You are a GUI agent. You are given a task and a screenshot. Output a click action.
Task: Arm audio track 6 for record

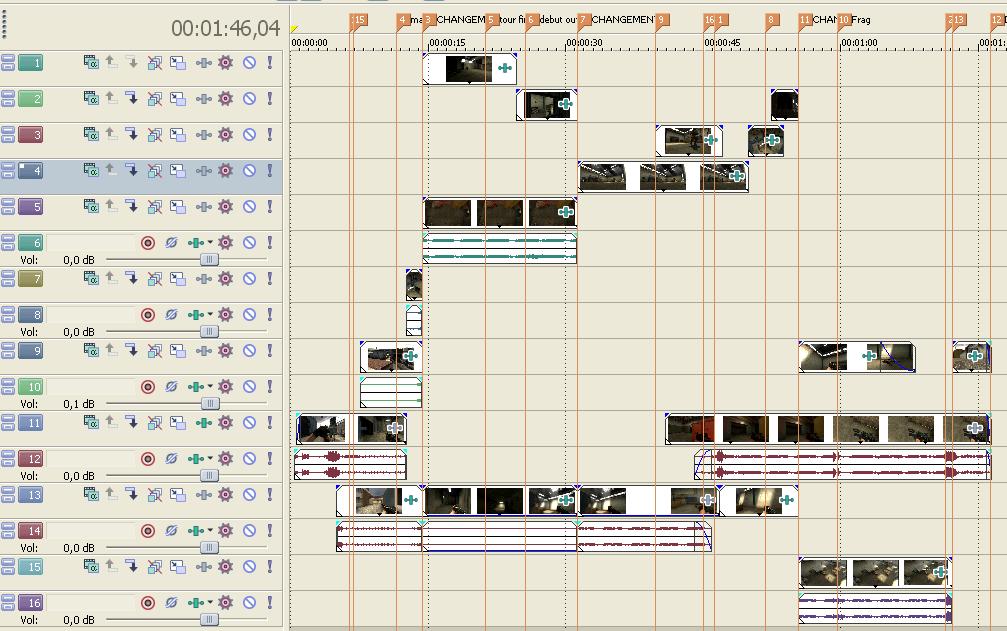tap(148, 242)
